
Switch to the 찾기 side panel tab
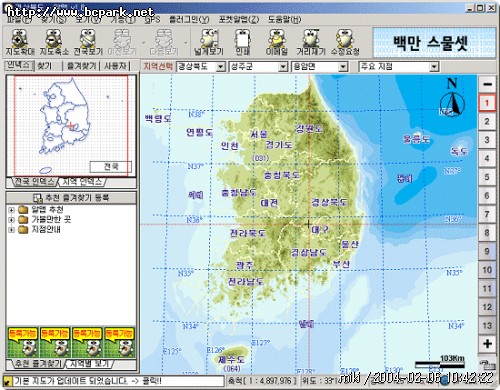click(x=44, y=66)
